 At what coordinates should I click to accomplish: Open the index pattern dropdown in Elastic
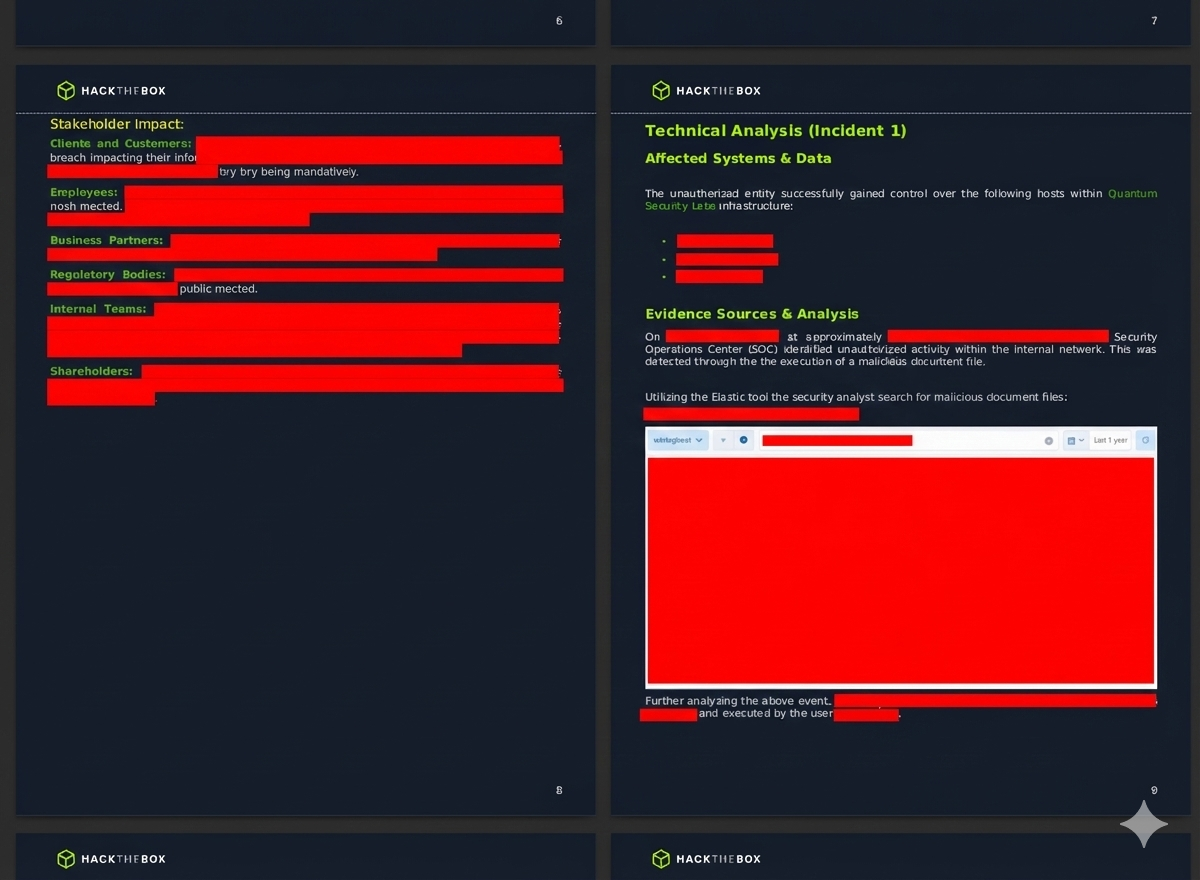(679, 440)
